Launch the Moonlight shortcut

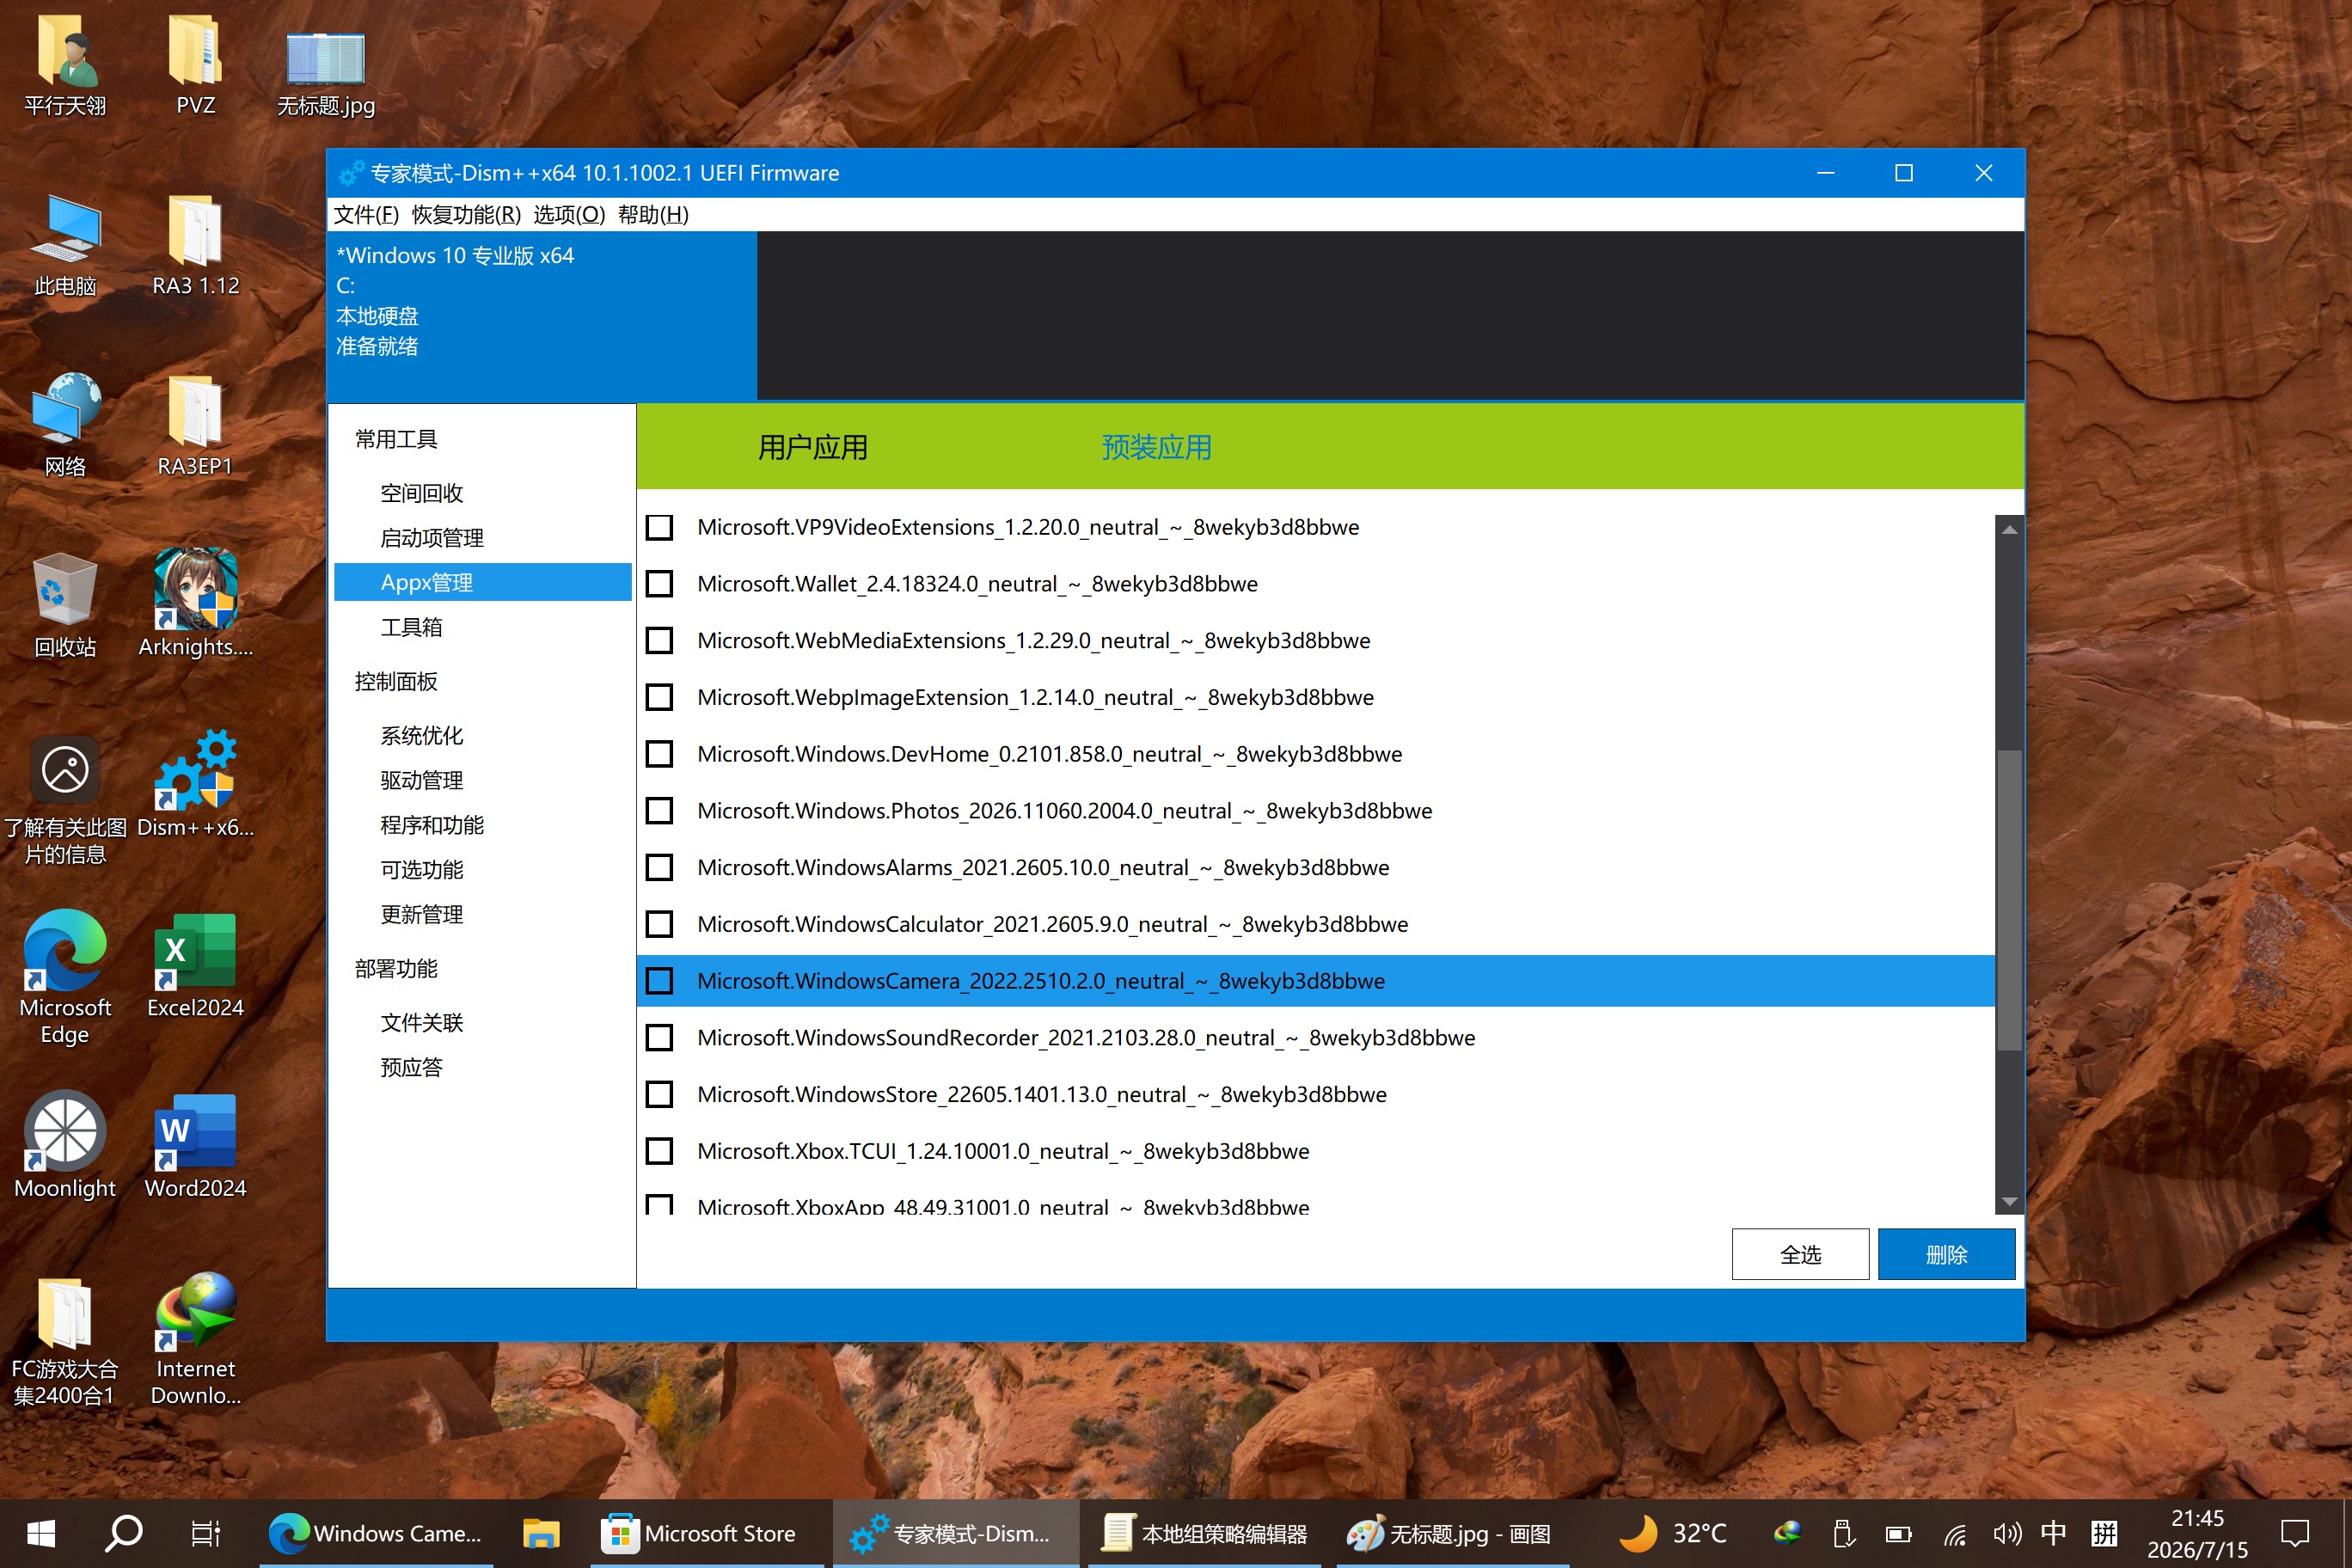(x=65, y=1145)
